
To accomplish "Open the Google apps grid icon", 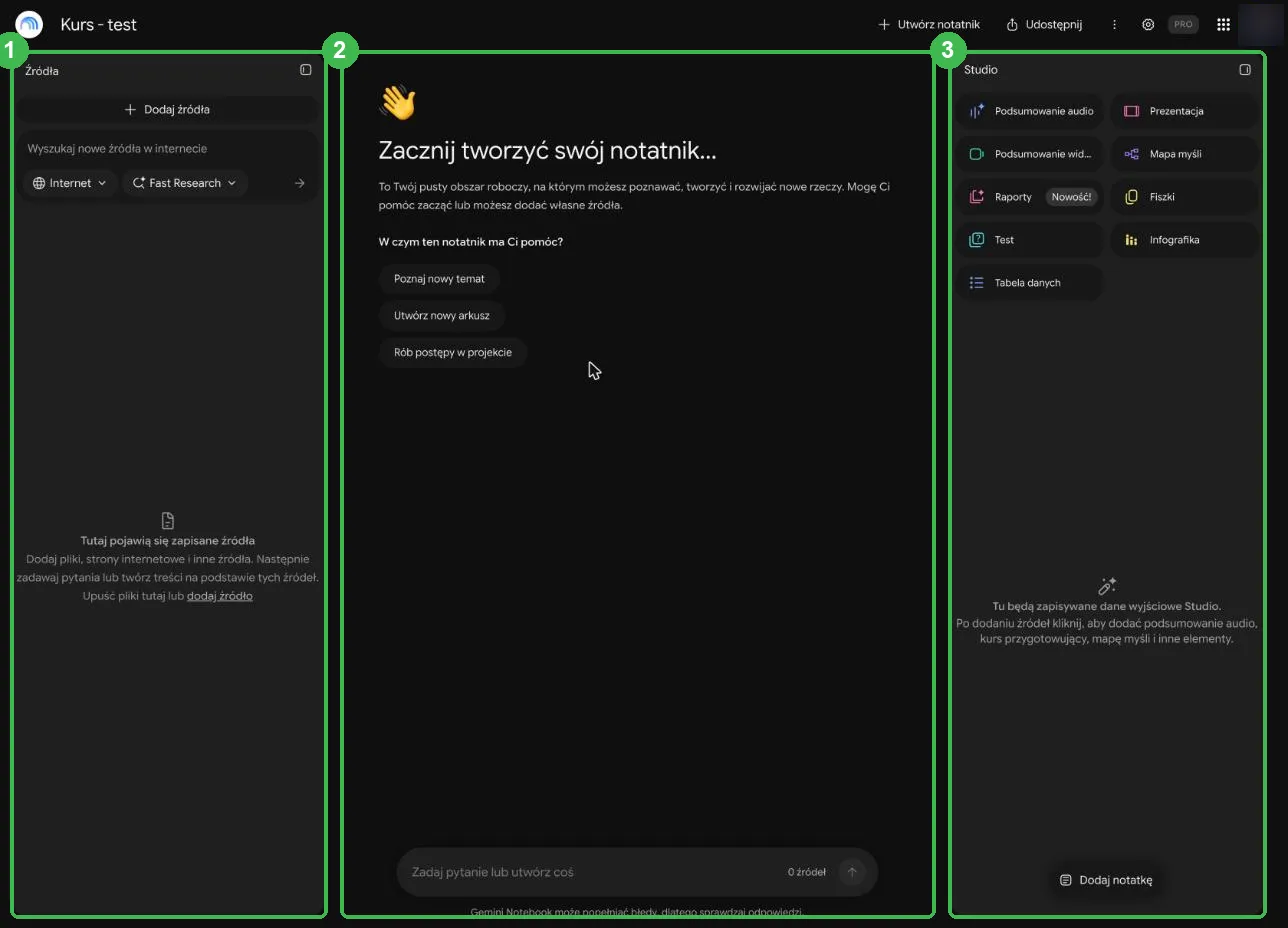I will 1223,25.
